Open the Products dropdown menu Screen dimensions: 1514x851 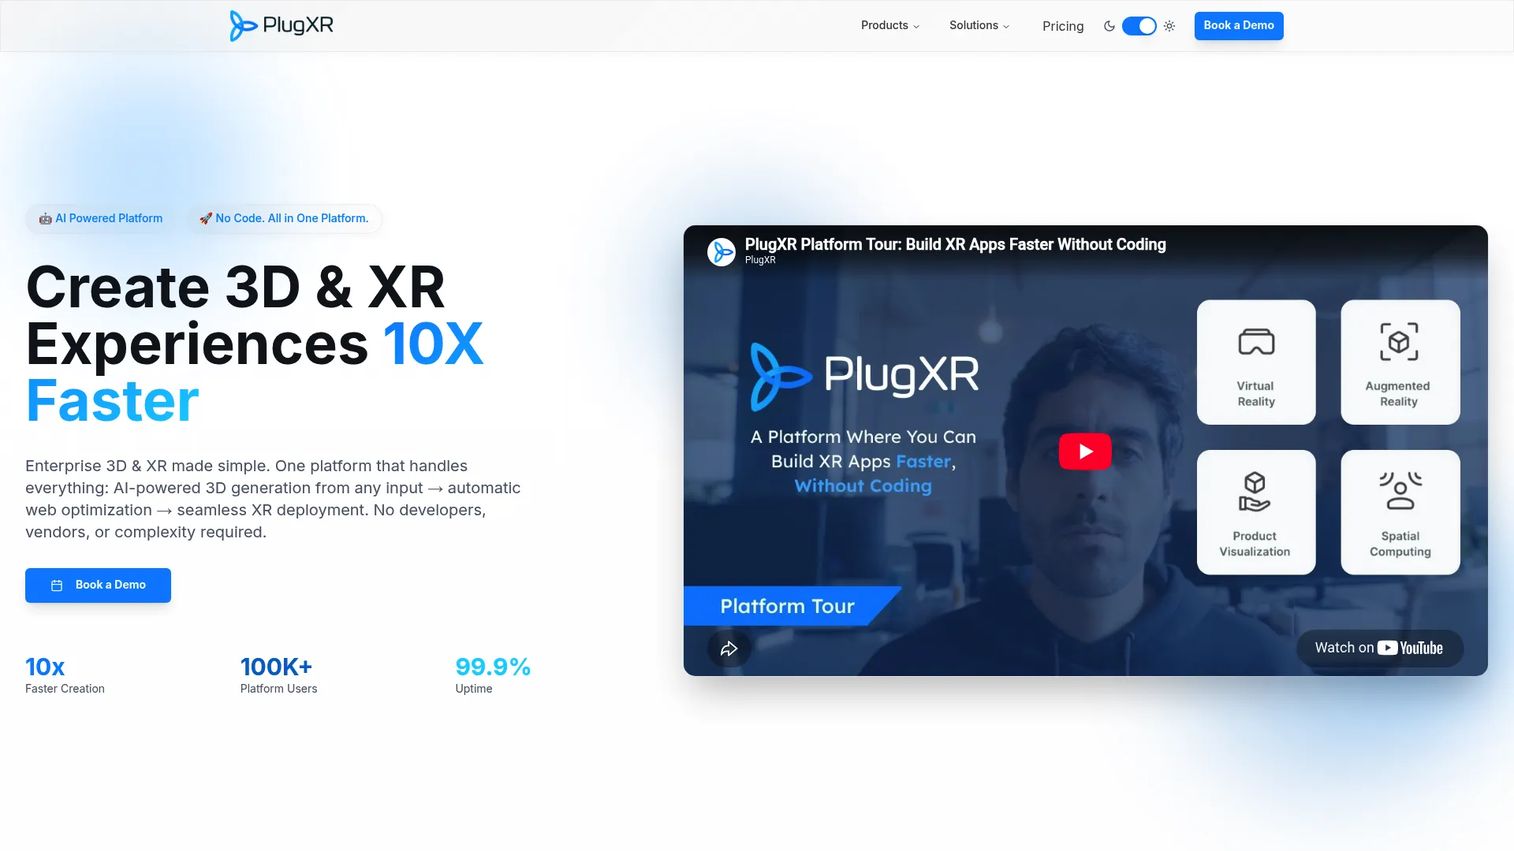point(890,26)
